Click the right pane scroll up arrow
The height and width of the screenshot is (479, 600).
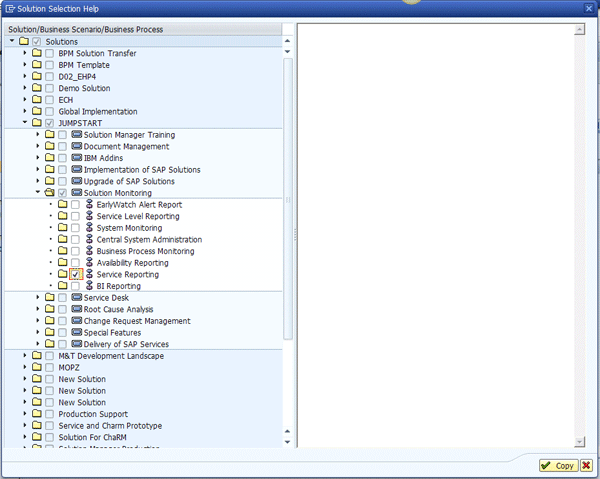(x=580, y=29)
